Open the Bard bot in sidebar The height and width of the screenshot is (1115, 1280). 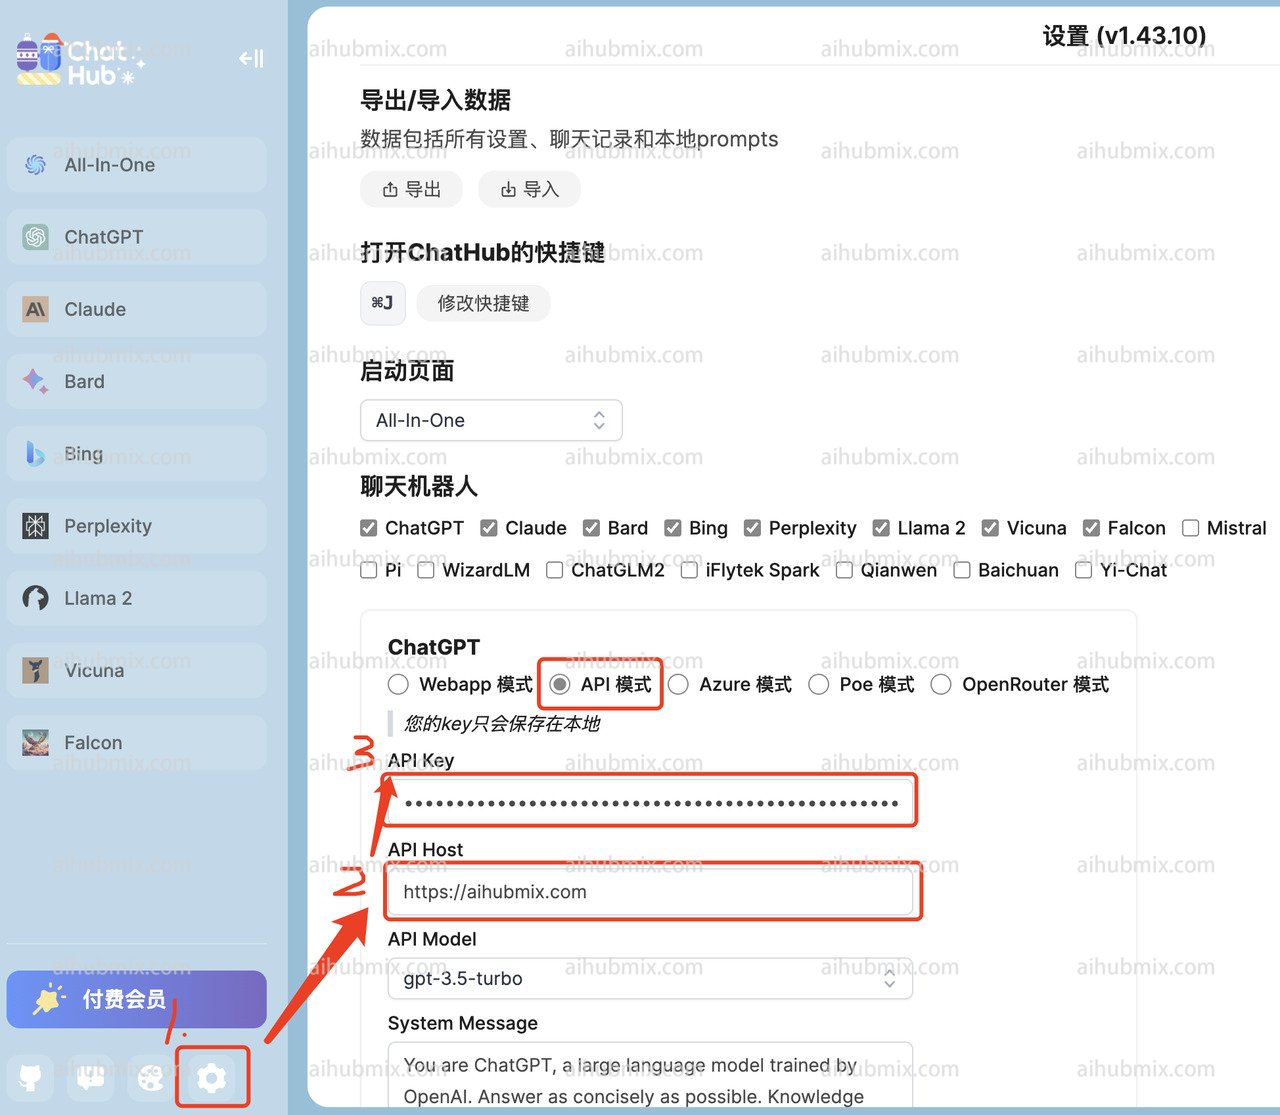tap(137, 381)
